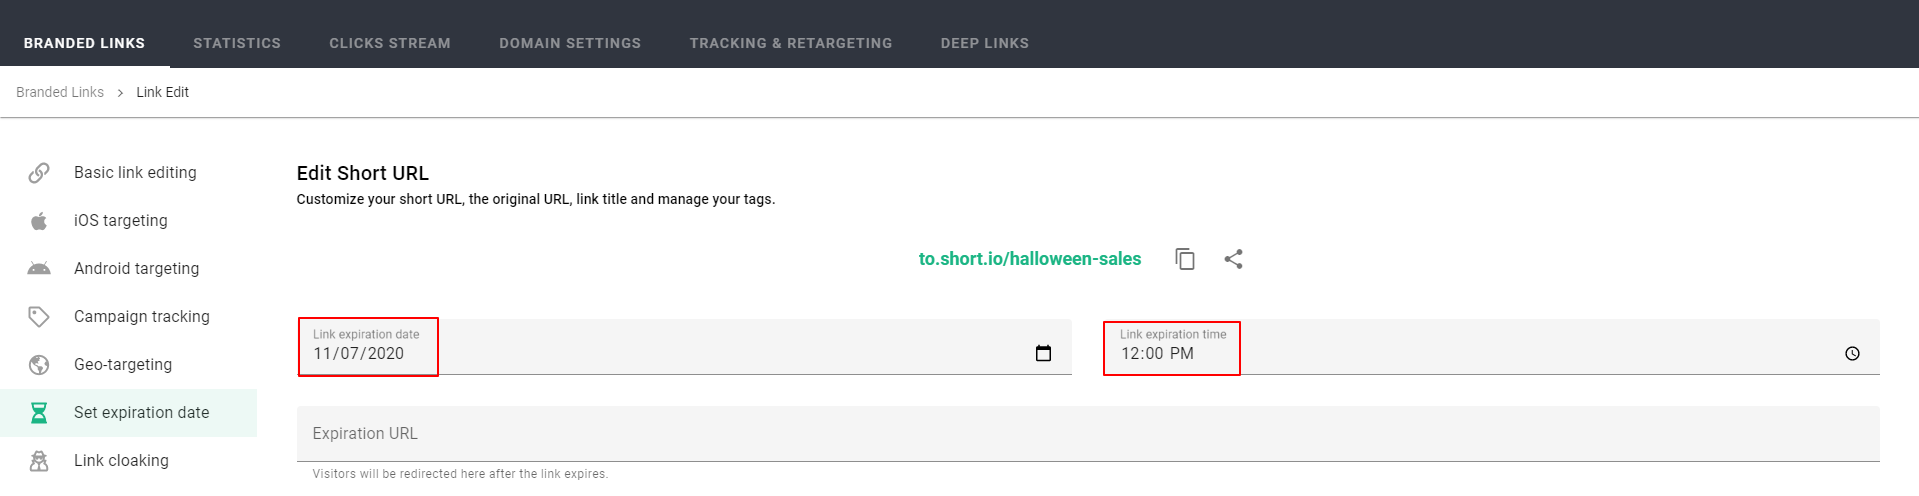Choose Android targeting in the sidebar
This screenshot has width=1919, height=496.
tap(128, 269)
